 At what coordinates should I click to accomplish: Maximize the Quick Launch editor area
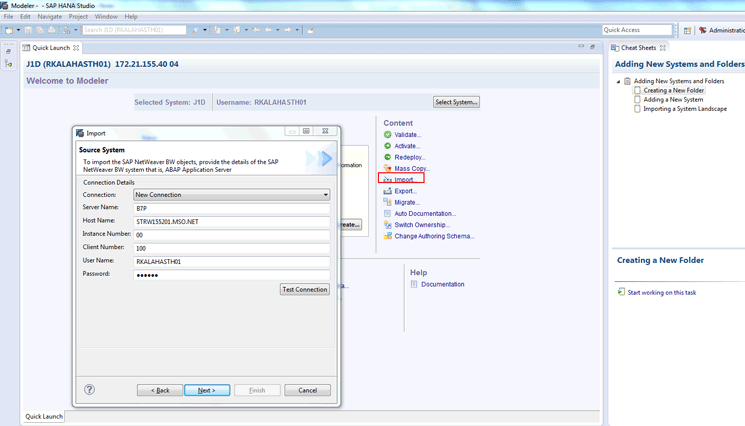(592, 46)
